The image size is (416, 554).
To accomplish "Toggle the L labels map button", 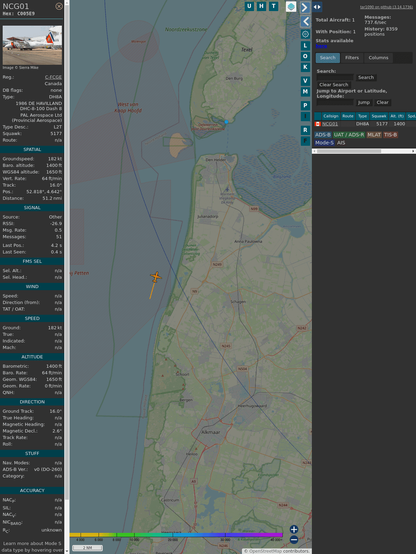I will pos(305,46).
